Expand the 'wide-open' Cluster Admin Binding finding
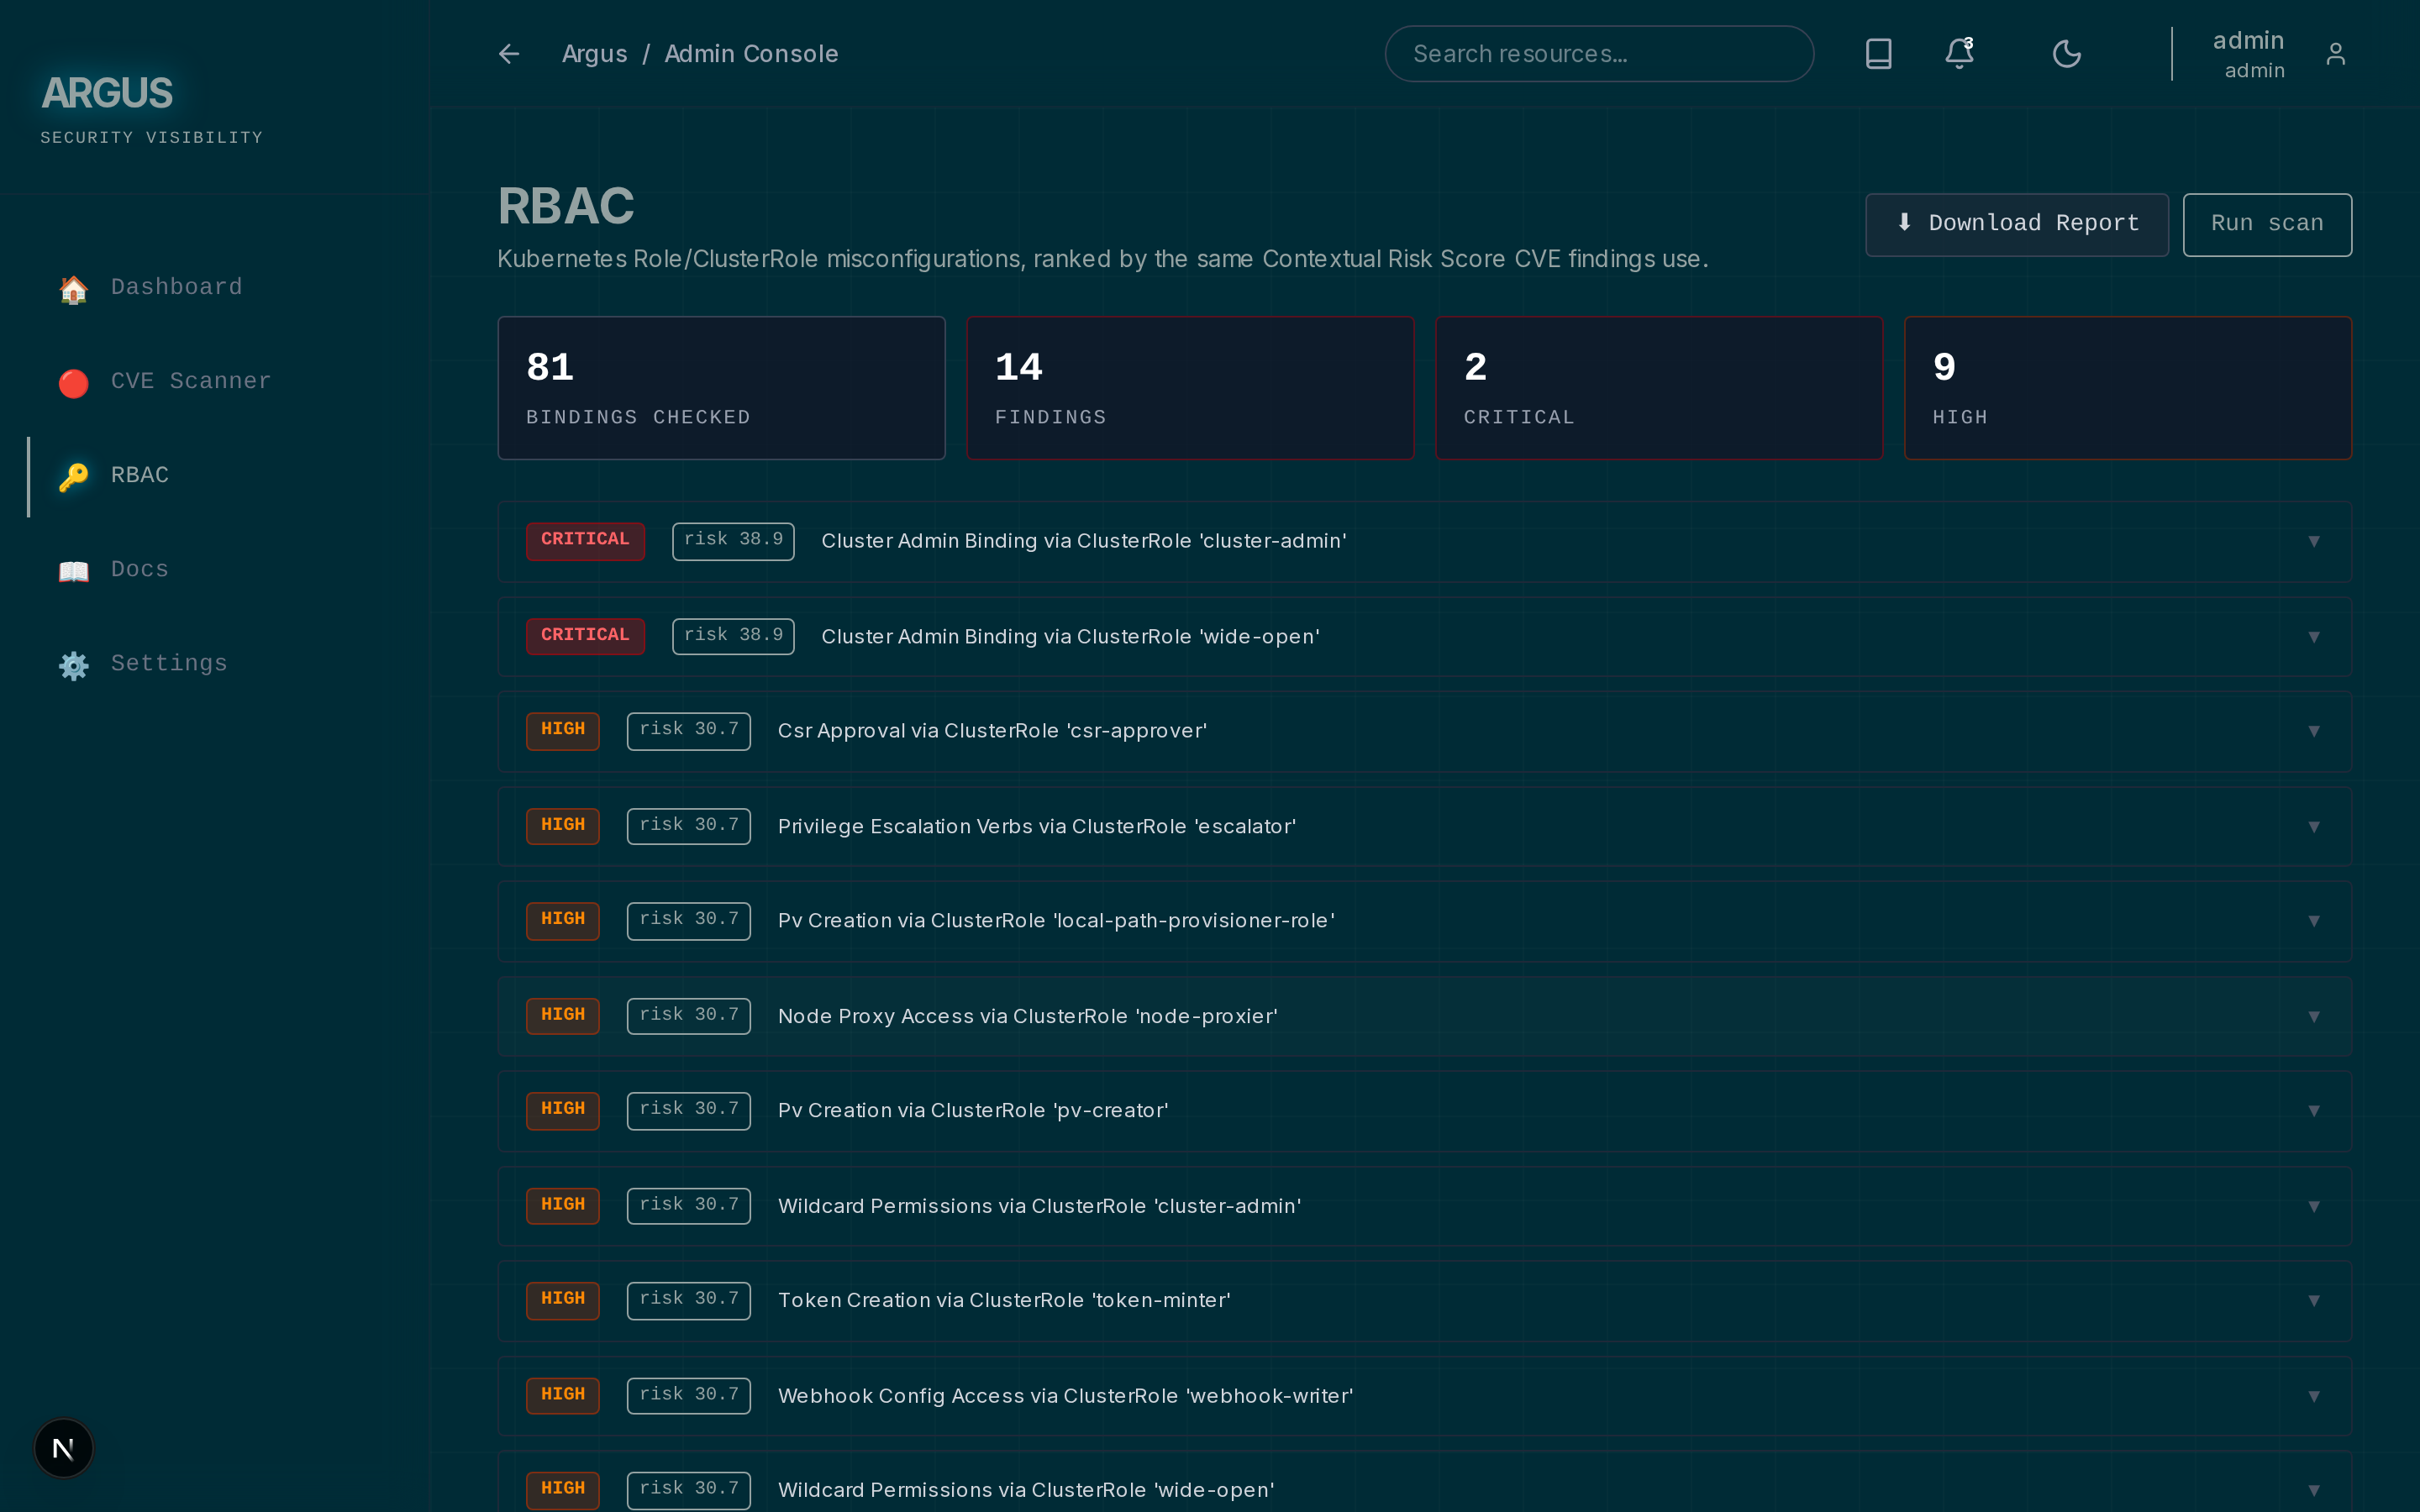Viewport: 2420px width, 1512px height. click(1424, 637)
